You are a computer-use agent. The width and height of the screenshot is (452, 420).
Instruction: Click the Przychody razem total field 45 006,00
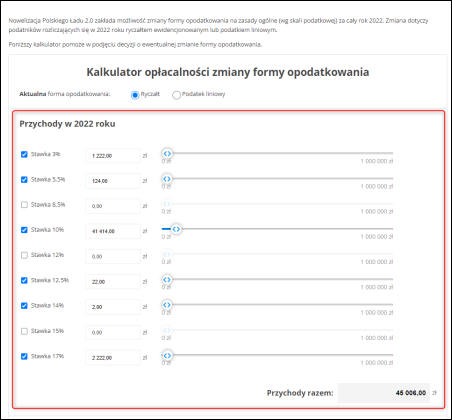coord(383,393)
